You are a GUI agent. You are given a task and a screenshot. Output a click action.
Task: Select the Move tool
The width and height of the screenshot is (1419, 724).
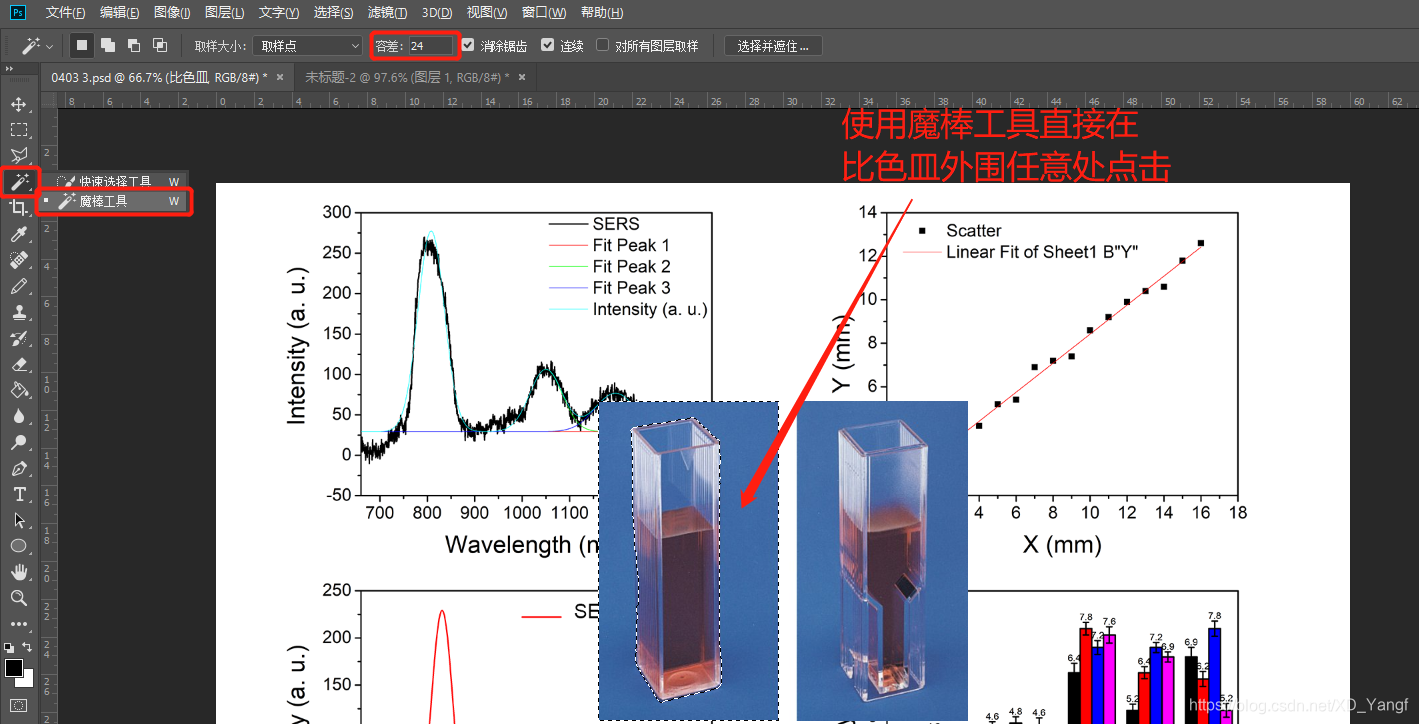pyautogui.click(x=18, y=104)
